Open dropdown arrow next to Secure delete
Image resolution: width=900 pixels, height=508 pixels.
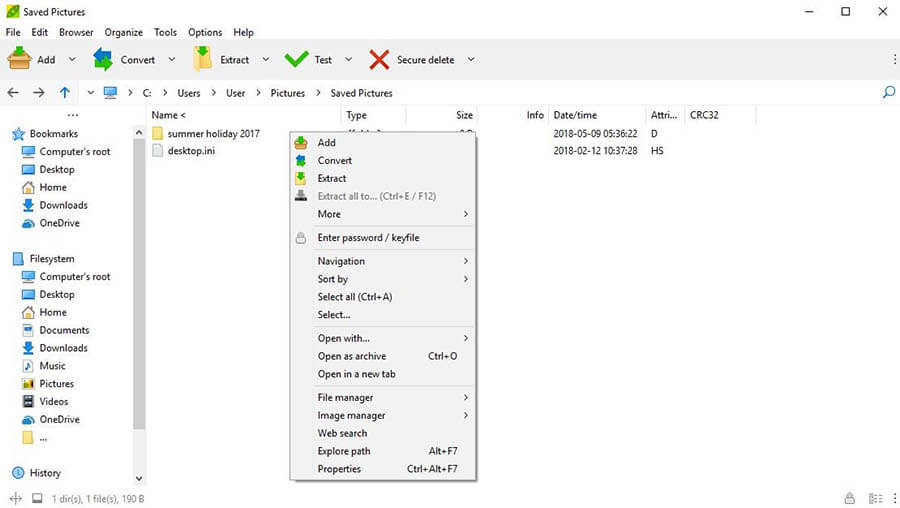point(470,60)
